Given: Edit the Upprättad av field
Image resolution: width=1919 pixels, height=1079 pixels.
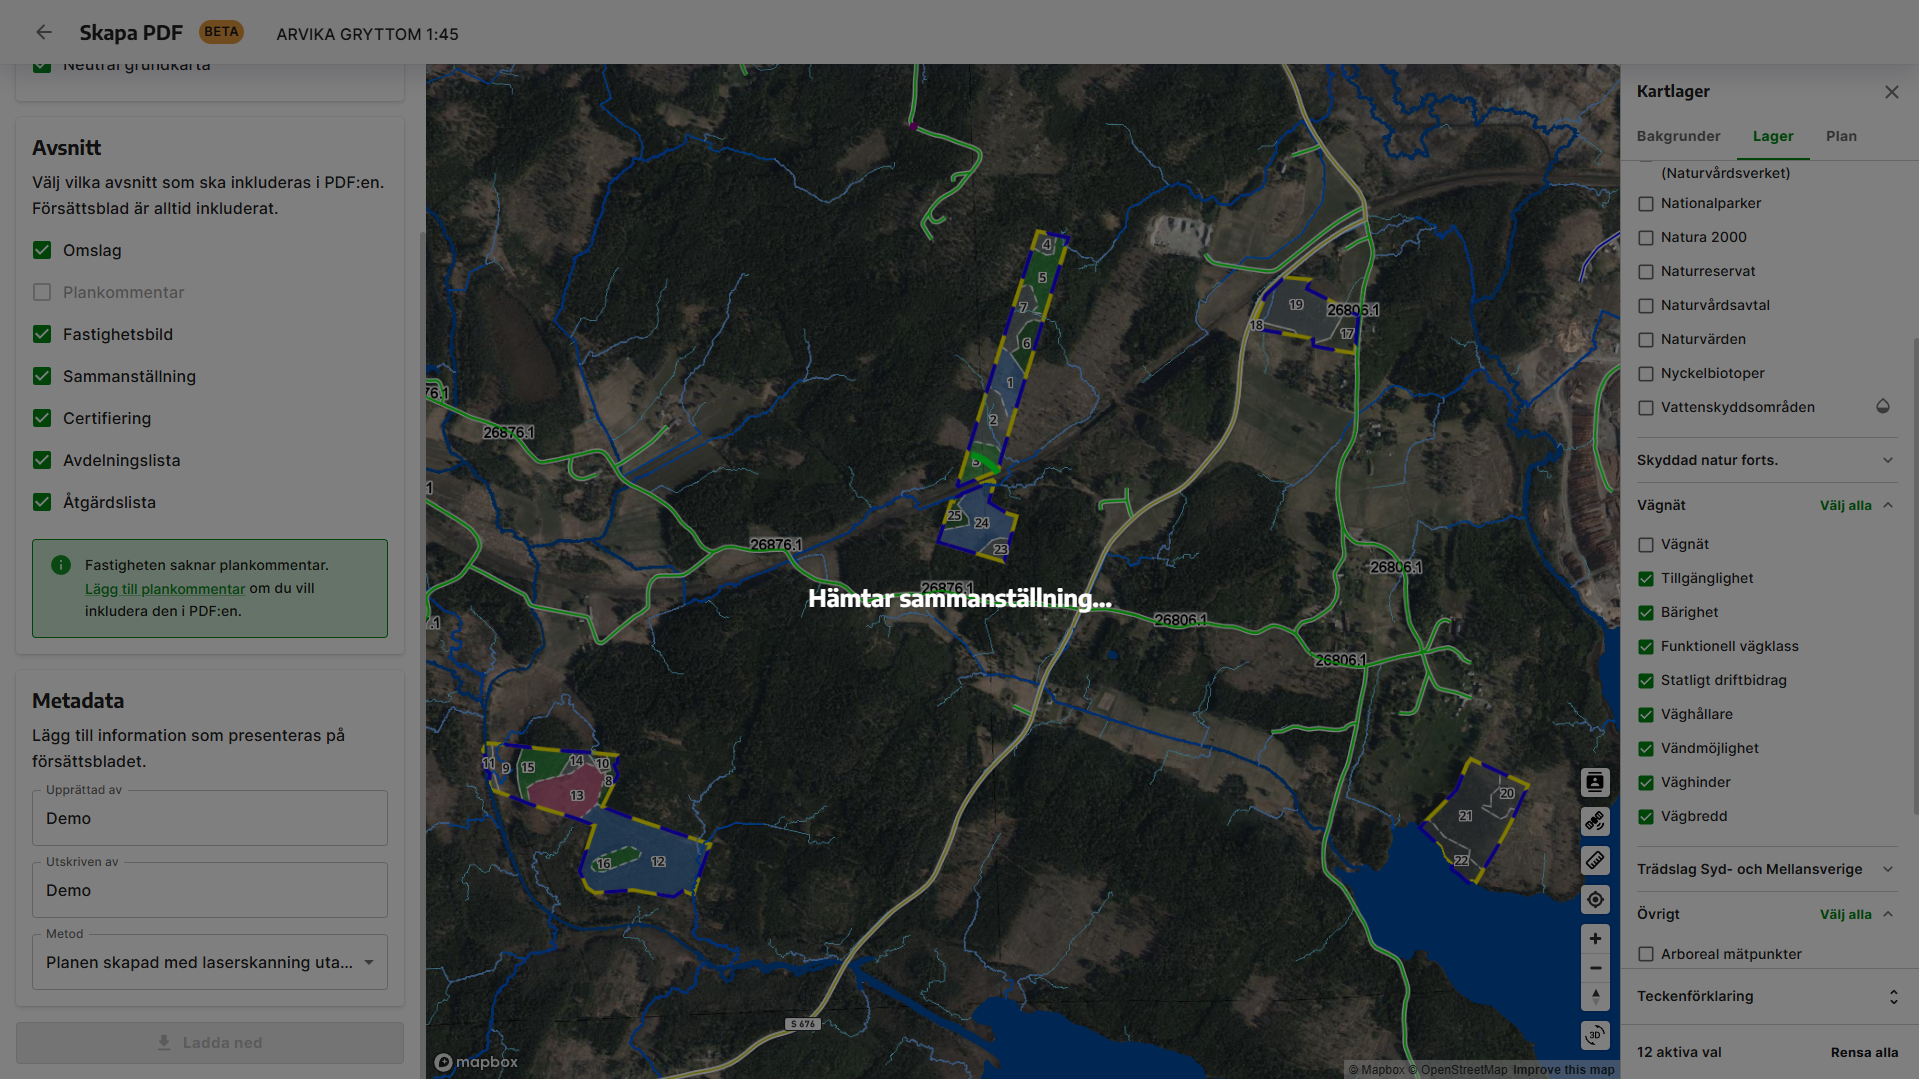Looking at the screenshot, I should point(210,818).
